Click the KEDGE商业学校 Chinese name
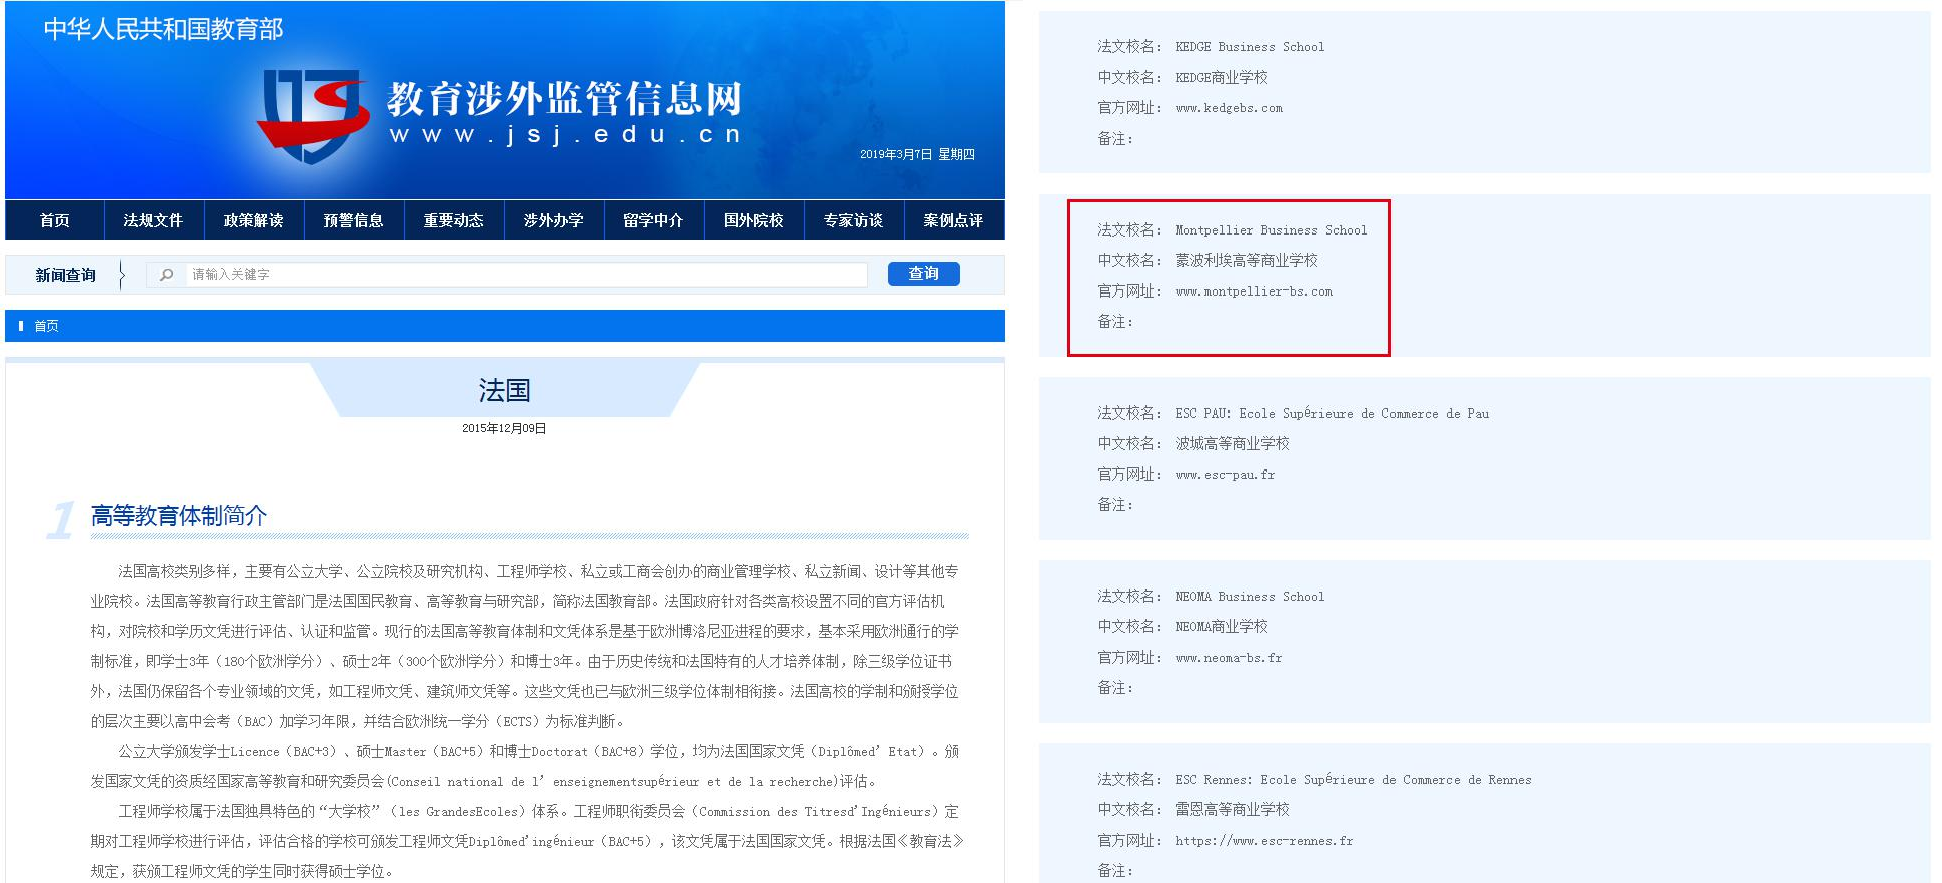The image size is (1942, 883). coord(1221,77)
